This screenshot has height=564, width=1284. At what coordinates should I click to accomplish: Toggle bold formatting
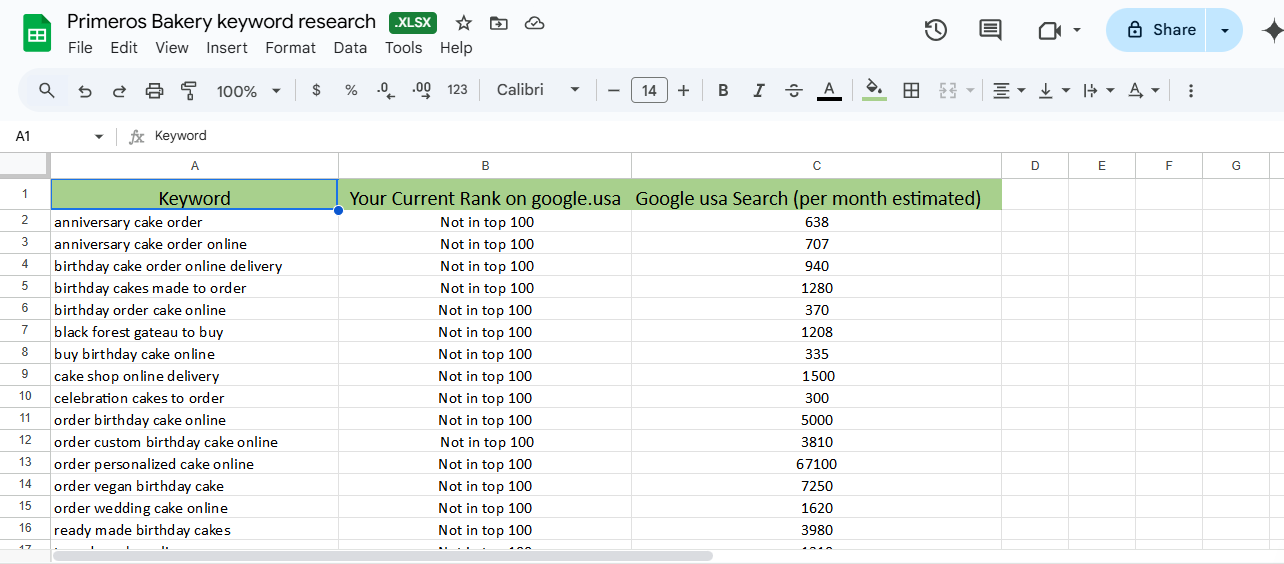click(723, 91)
